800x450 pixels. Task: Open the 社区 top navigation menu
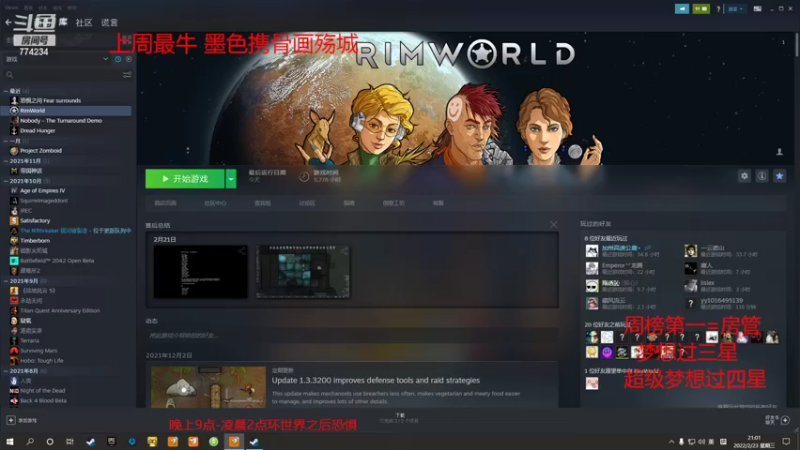84,22
